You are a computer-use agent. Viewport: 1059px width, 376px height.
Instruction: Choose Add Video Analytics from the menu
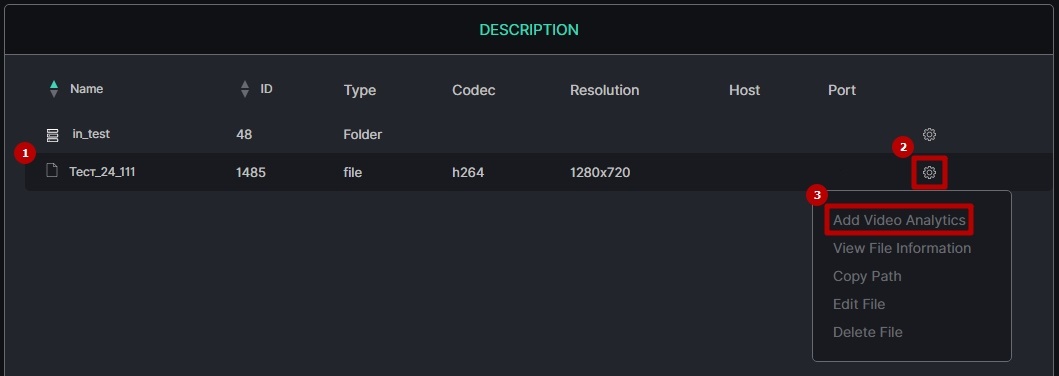(899, 220)
